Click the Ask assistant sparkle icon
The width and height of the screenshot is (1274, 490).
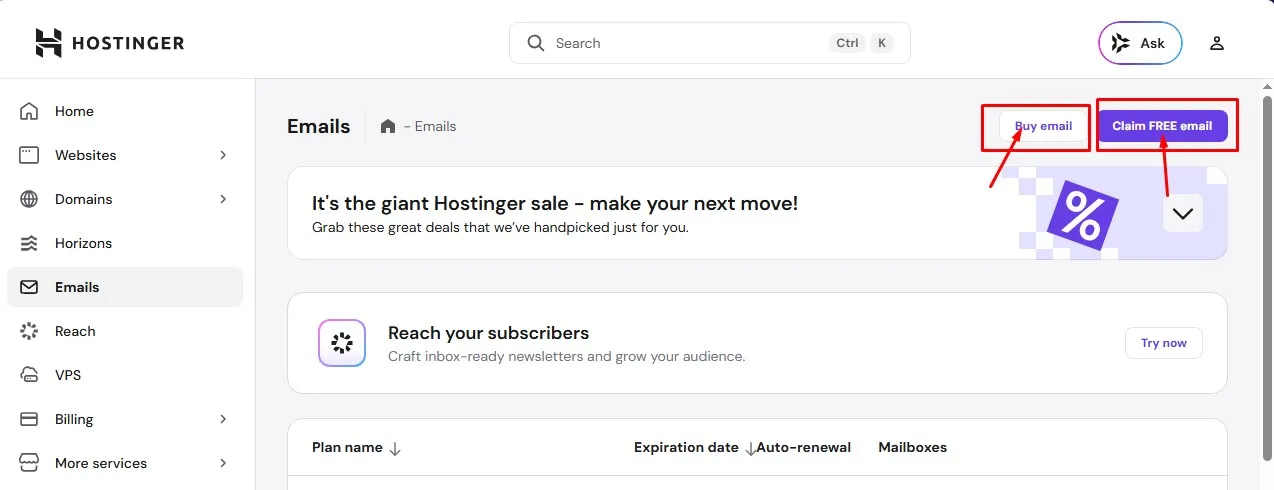tap(1121, 43)
